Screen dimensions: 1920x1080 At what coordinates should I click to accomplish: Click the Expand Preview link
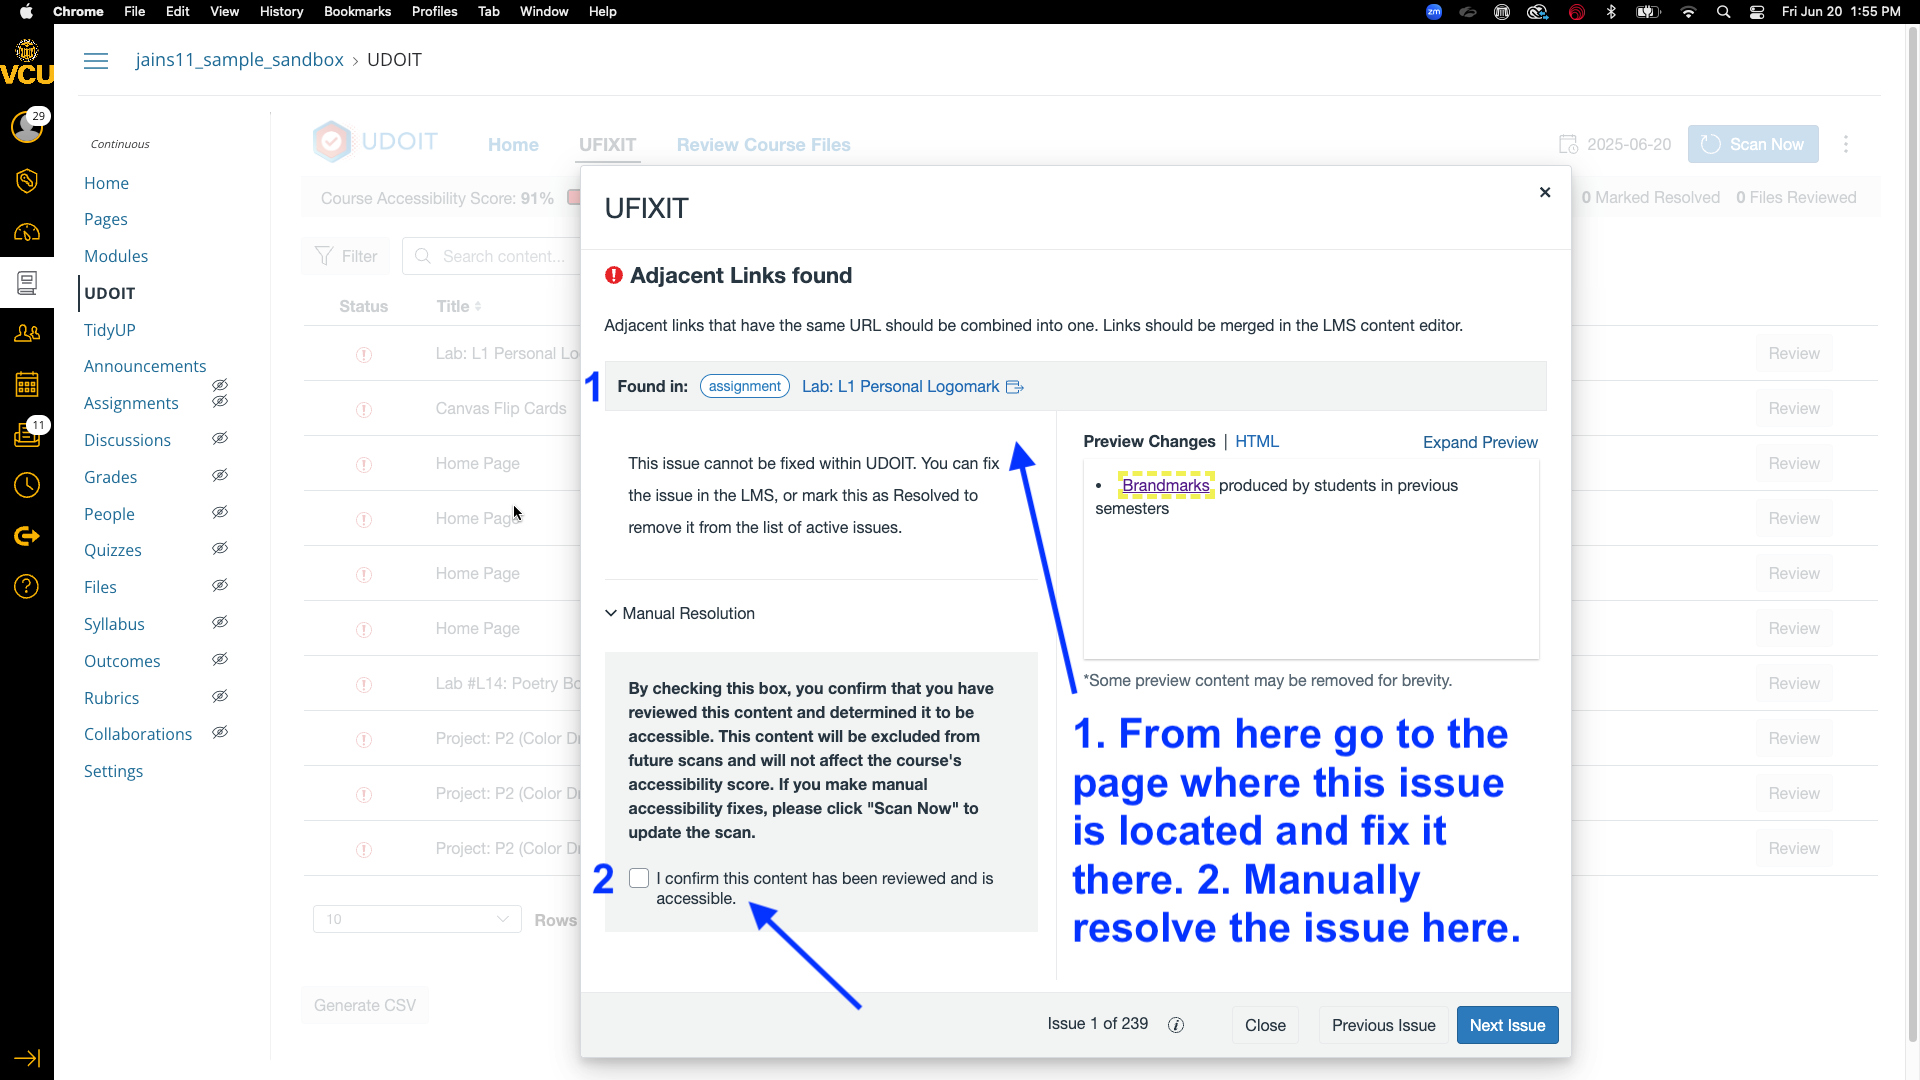coord(1480,442)
